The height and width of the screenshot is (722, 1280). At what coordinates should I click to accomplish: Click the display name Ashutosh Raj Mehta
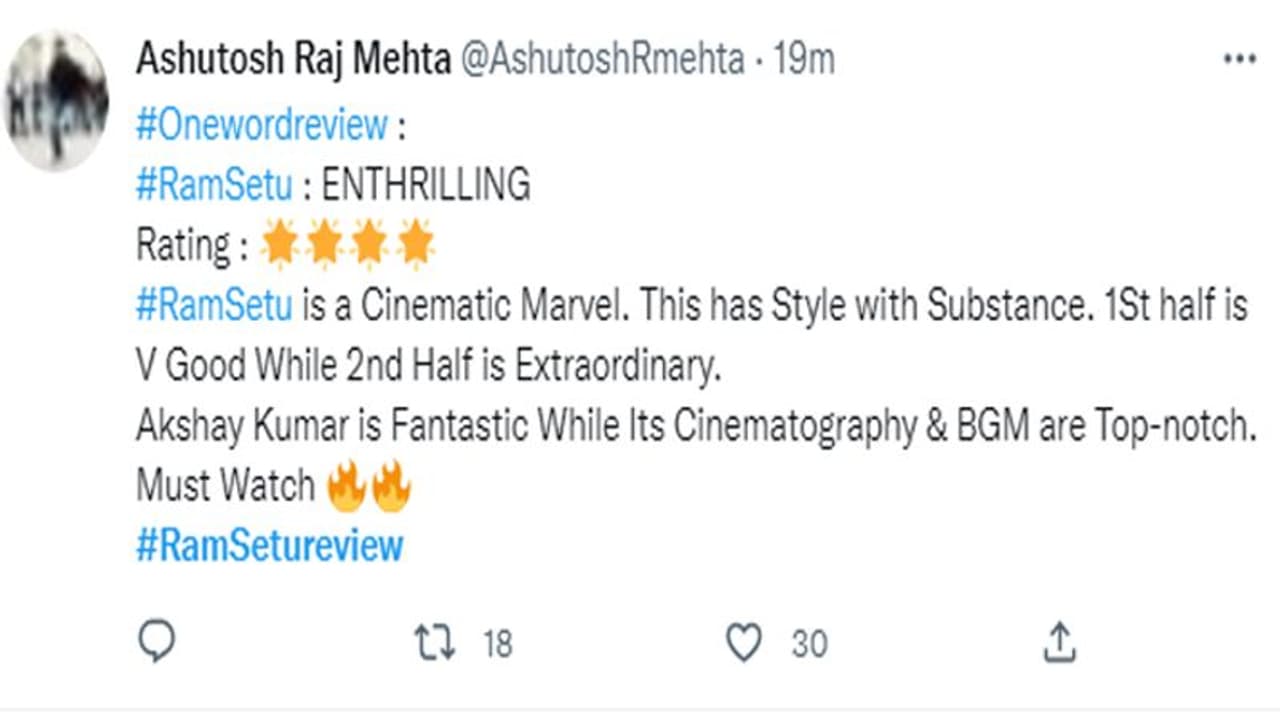click(x=293, y=61)
